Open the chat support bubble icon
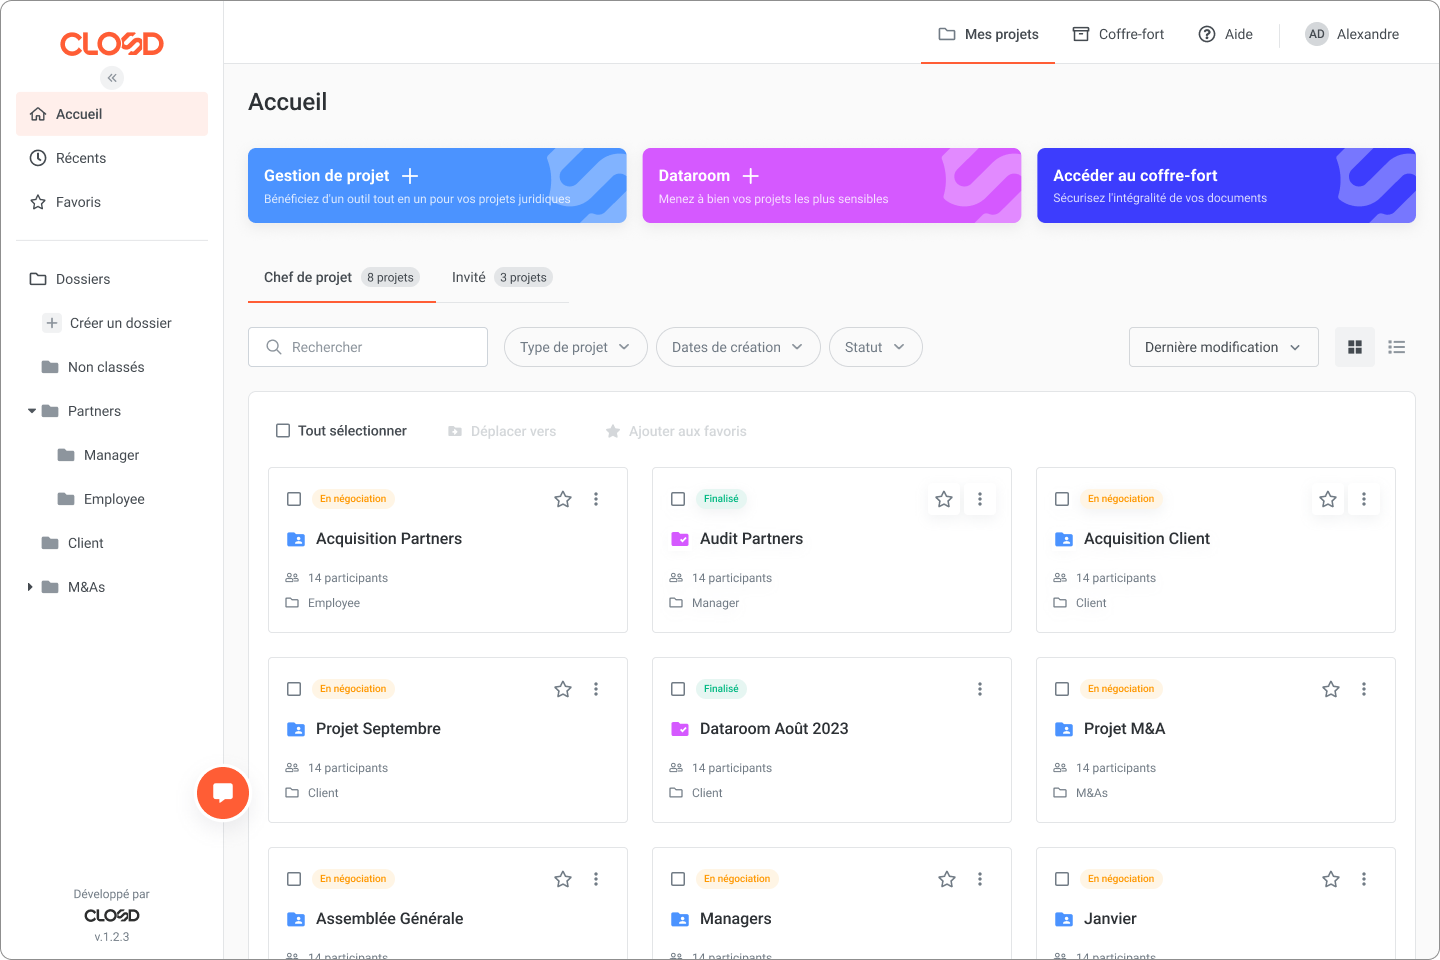Screen dimensions: 1440x960 click(x=223, y=793)
